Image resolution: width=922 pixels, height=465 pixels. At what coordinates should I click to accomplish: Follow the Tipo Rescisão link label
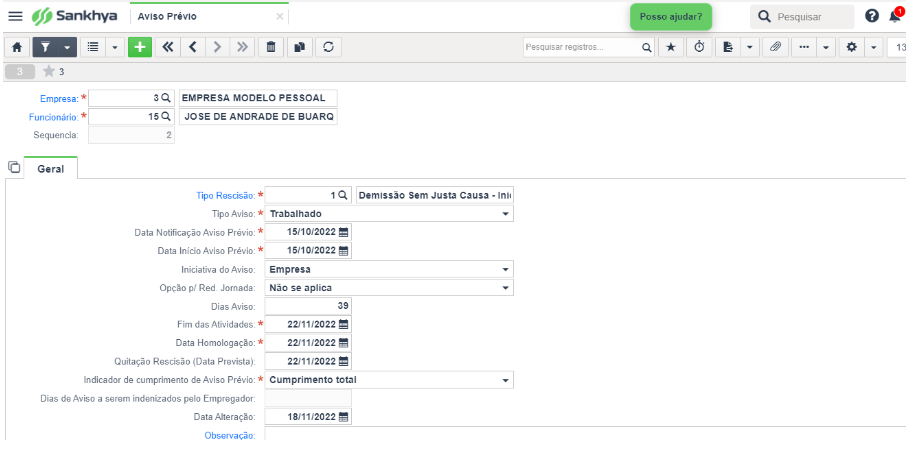click(226, 196)
